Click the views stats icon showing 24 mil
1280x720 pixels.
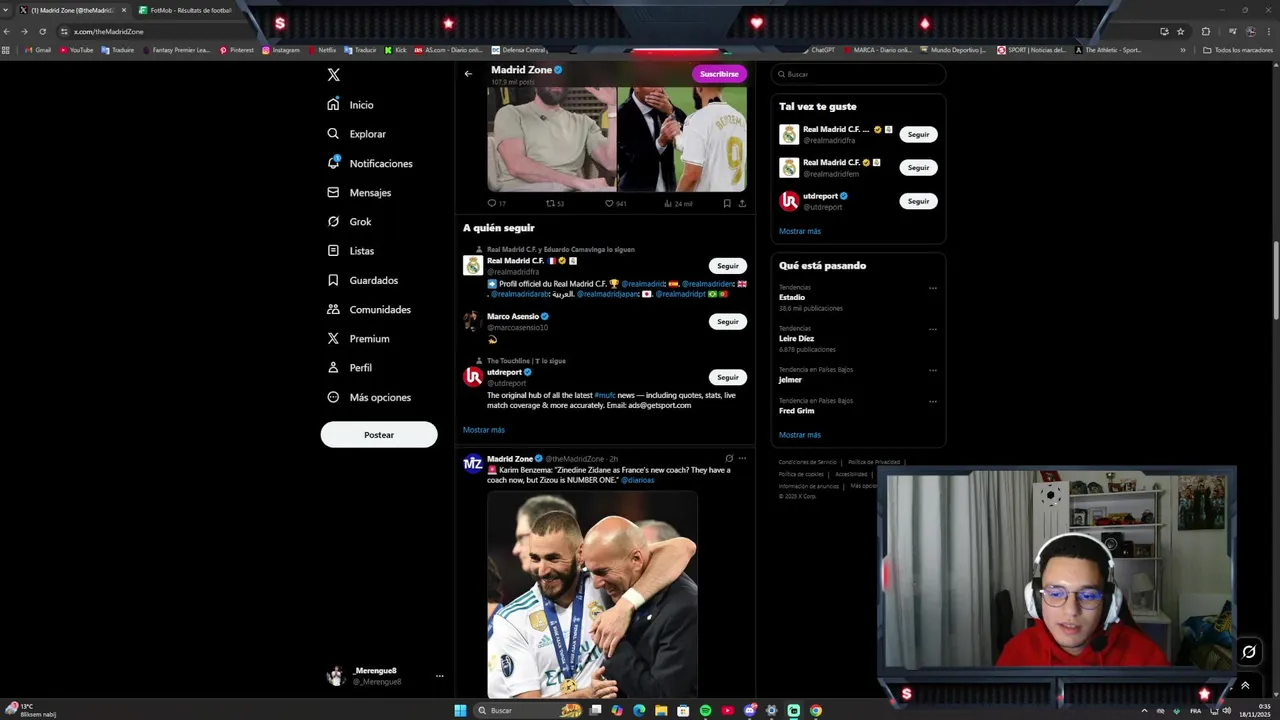tap(668, 203)
